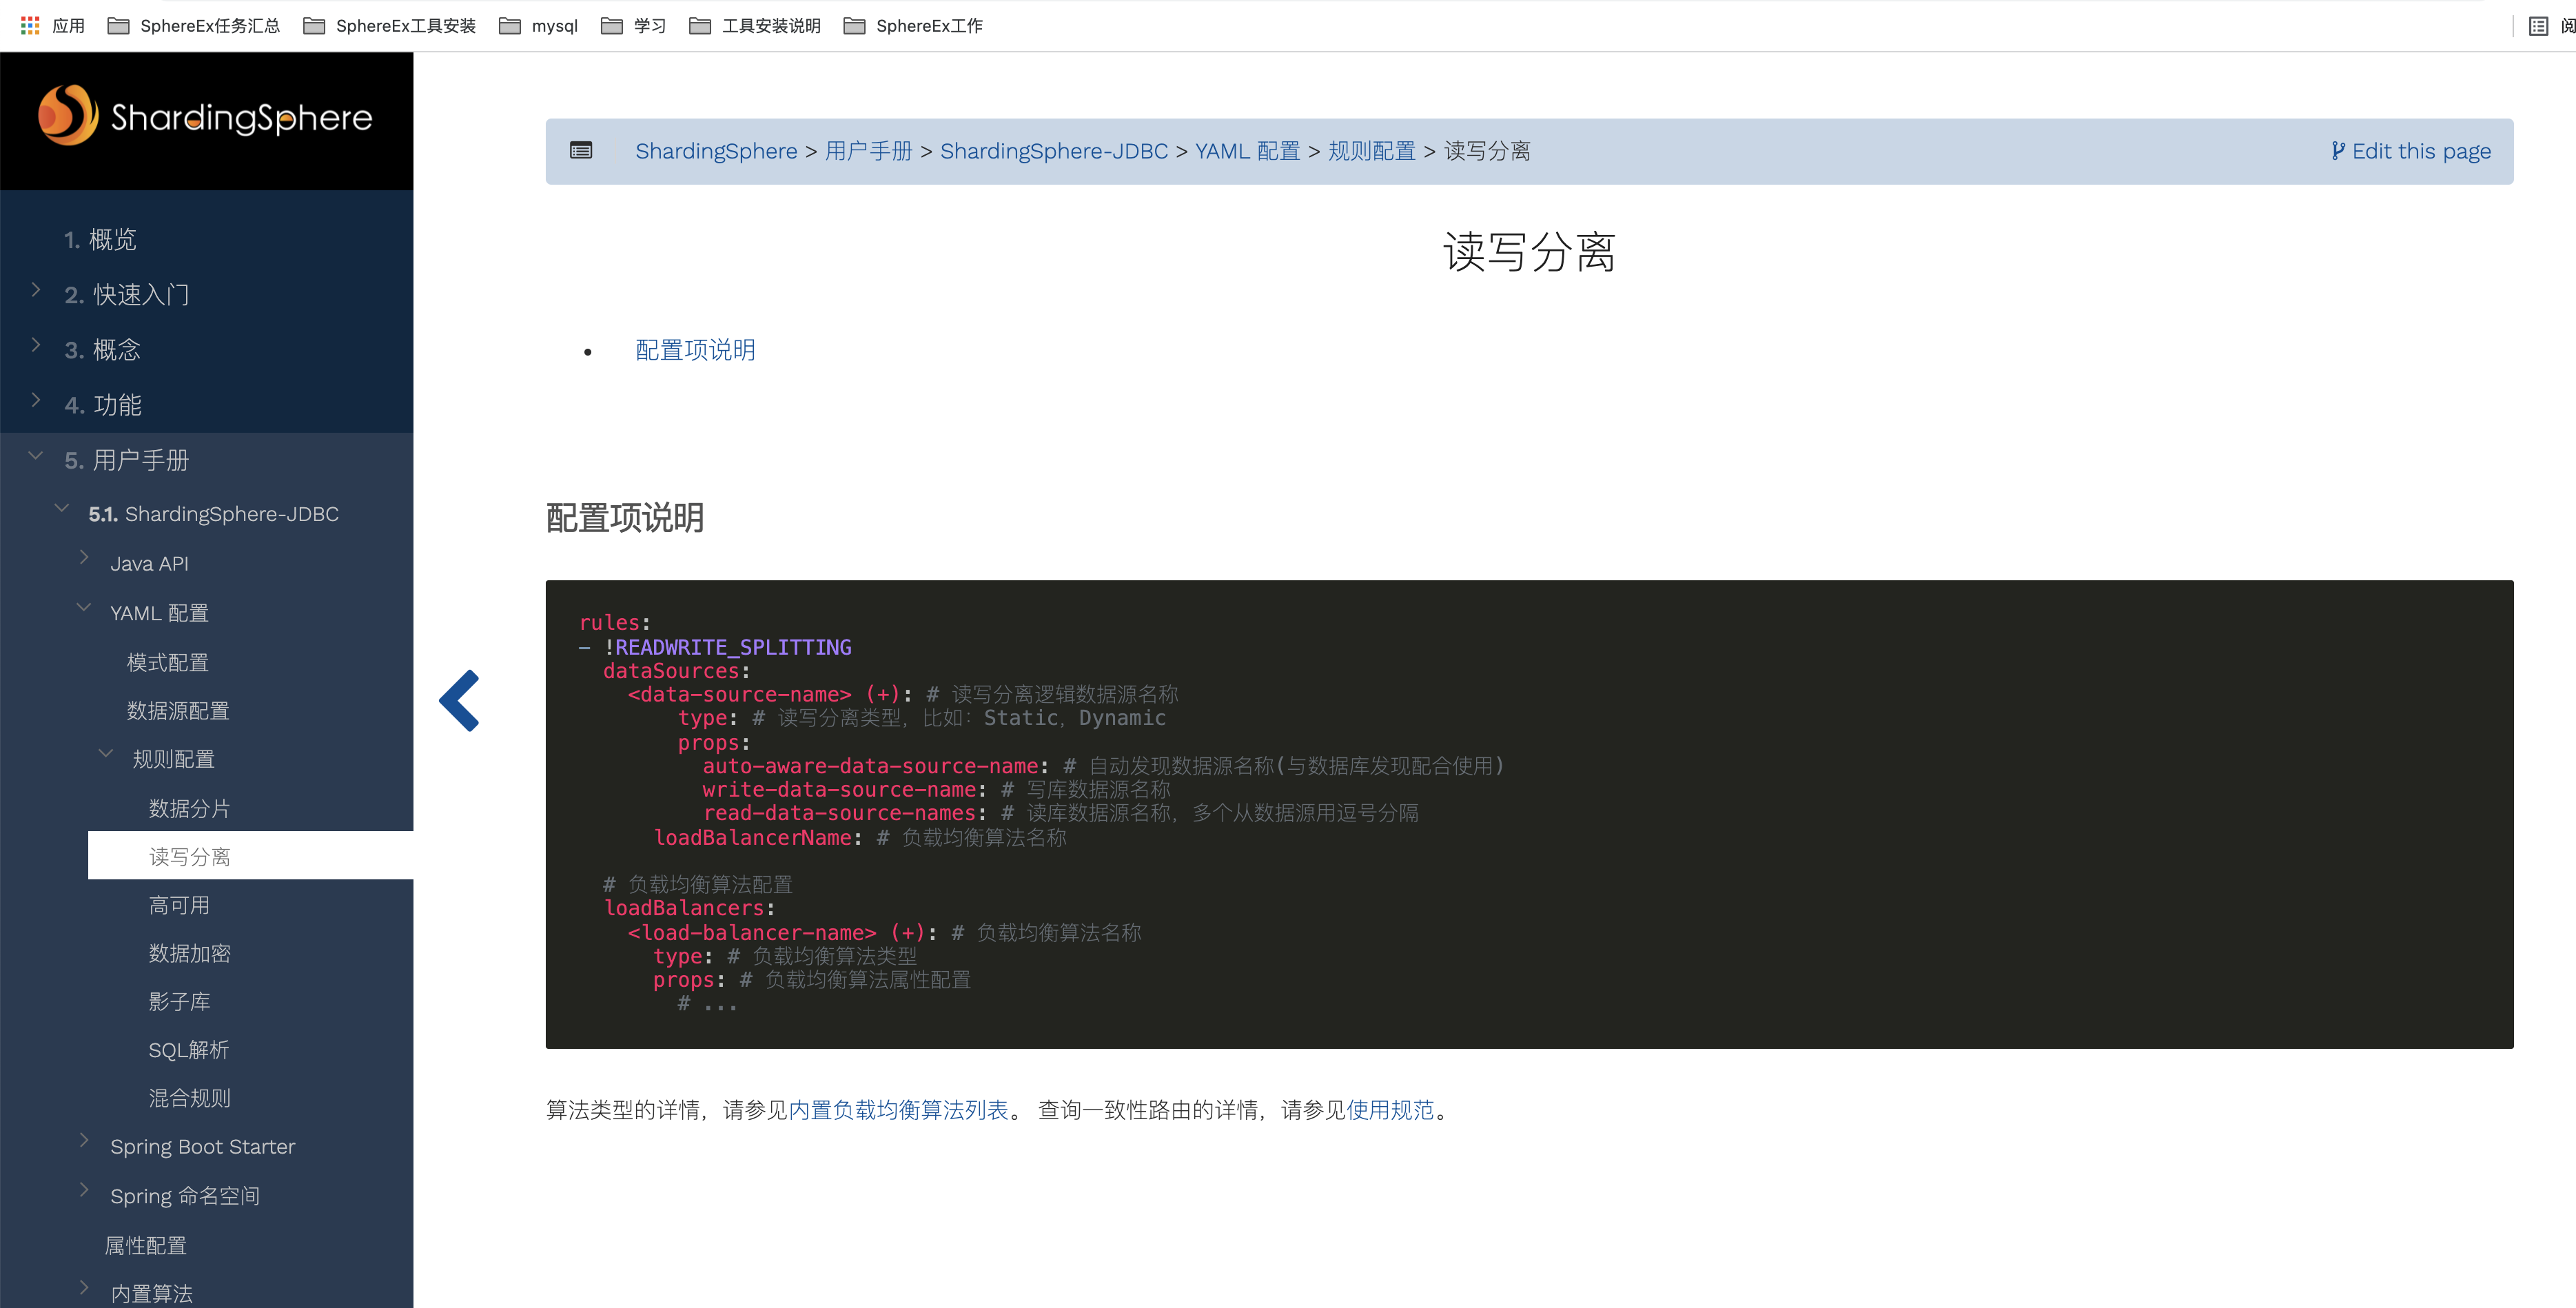This screenshot has width=2576, height=1308.
Task: Expand the Java API section
Action: point(84,558)
